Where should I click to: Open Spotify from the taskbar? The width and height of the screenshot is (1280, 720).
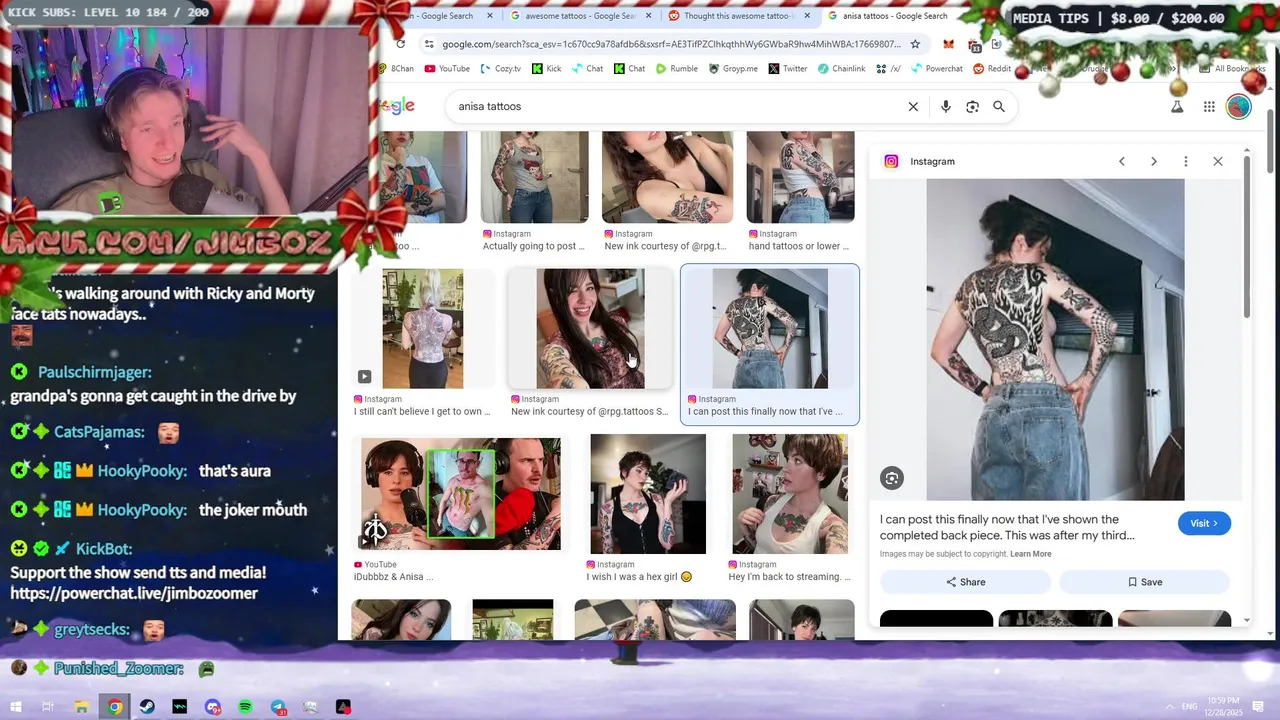click(245, 707)
